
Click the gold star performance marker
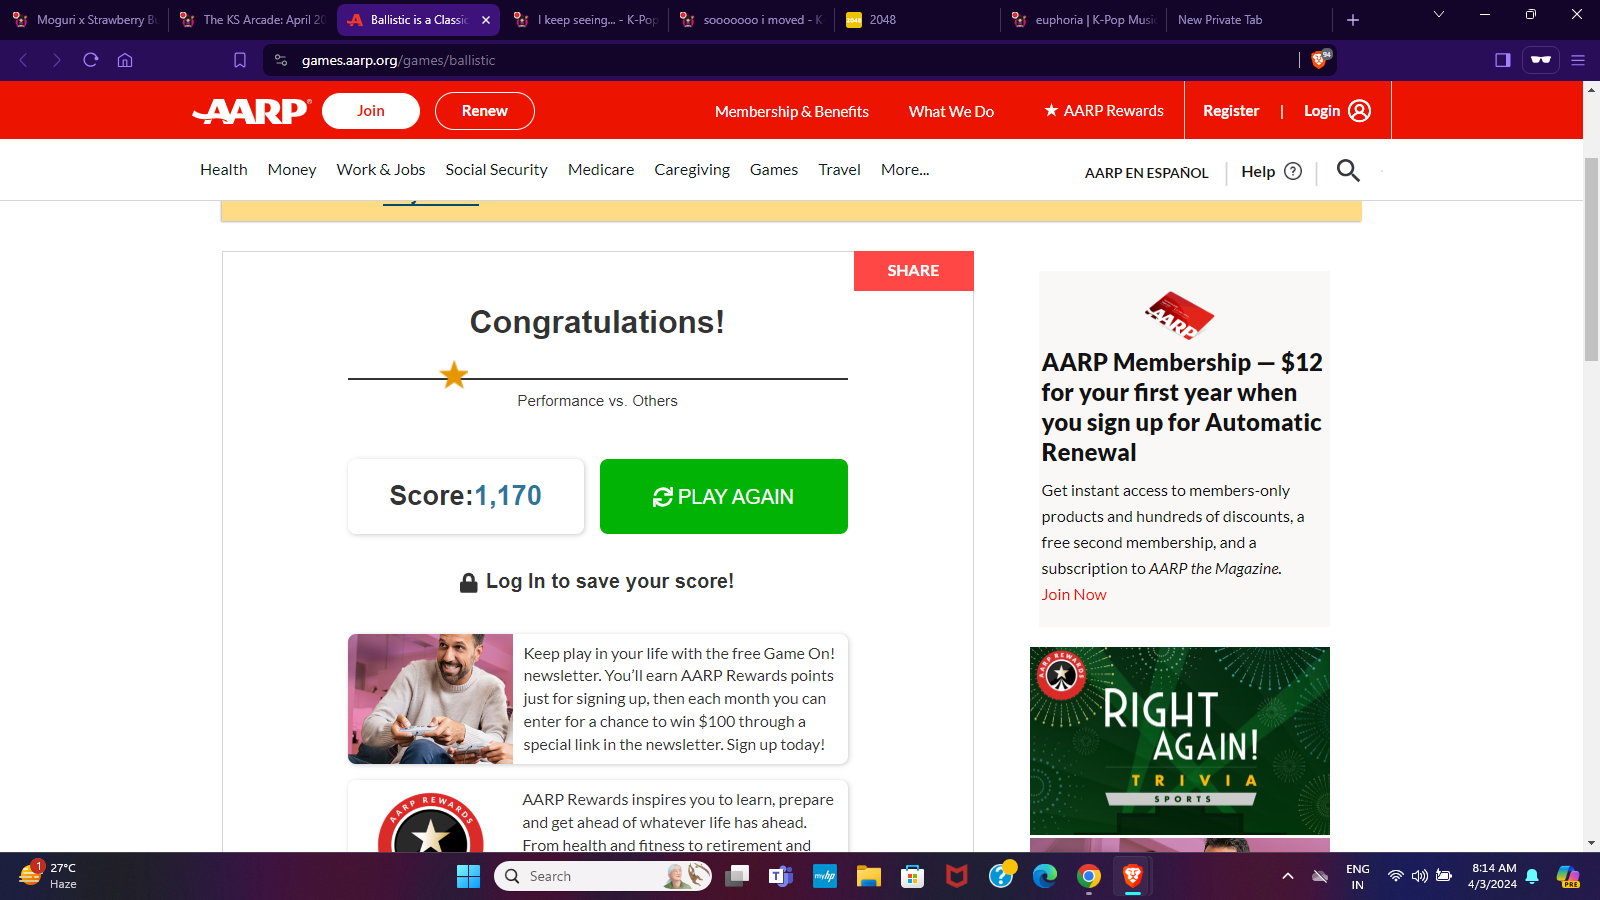[x=454, y=375]
